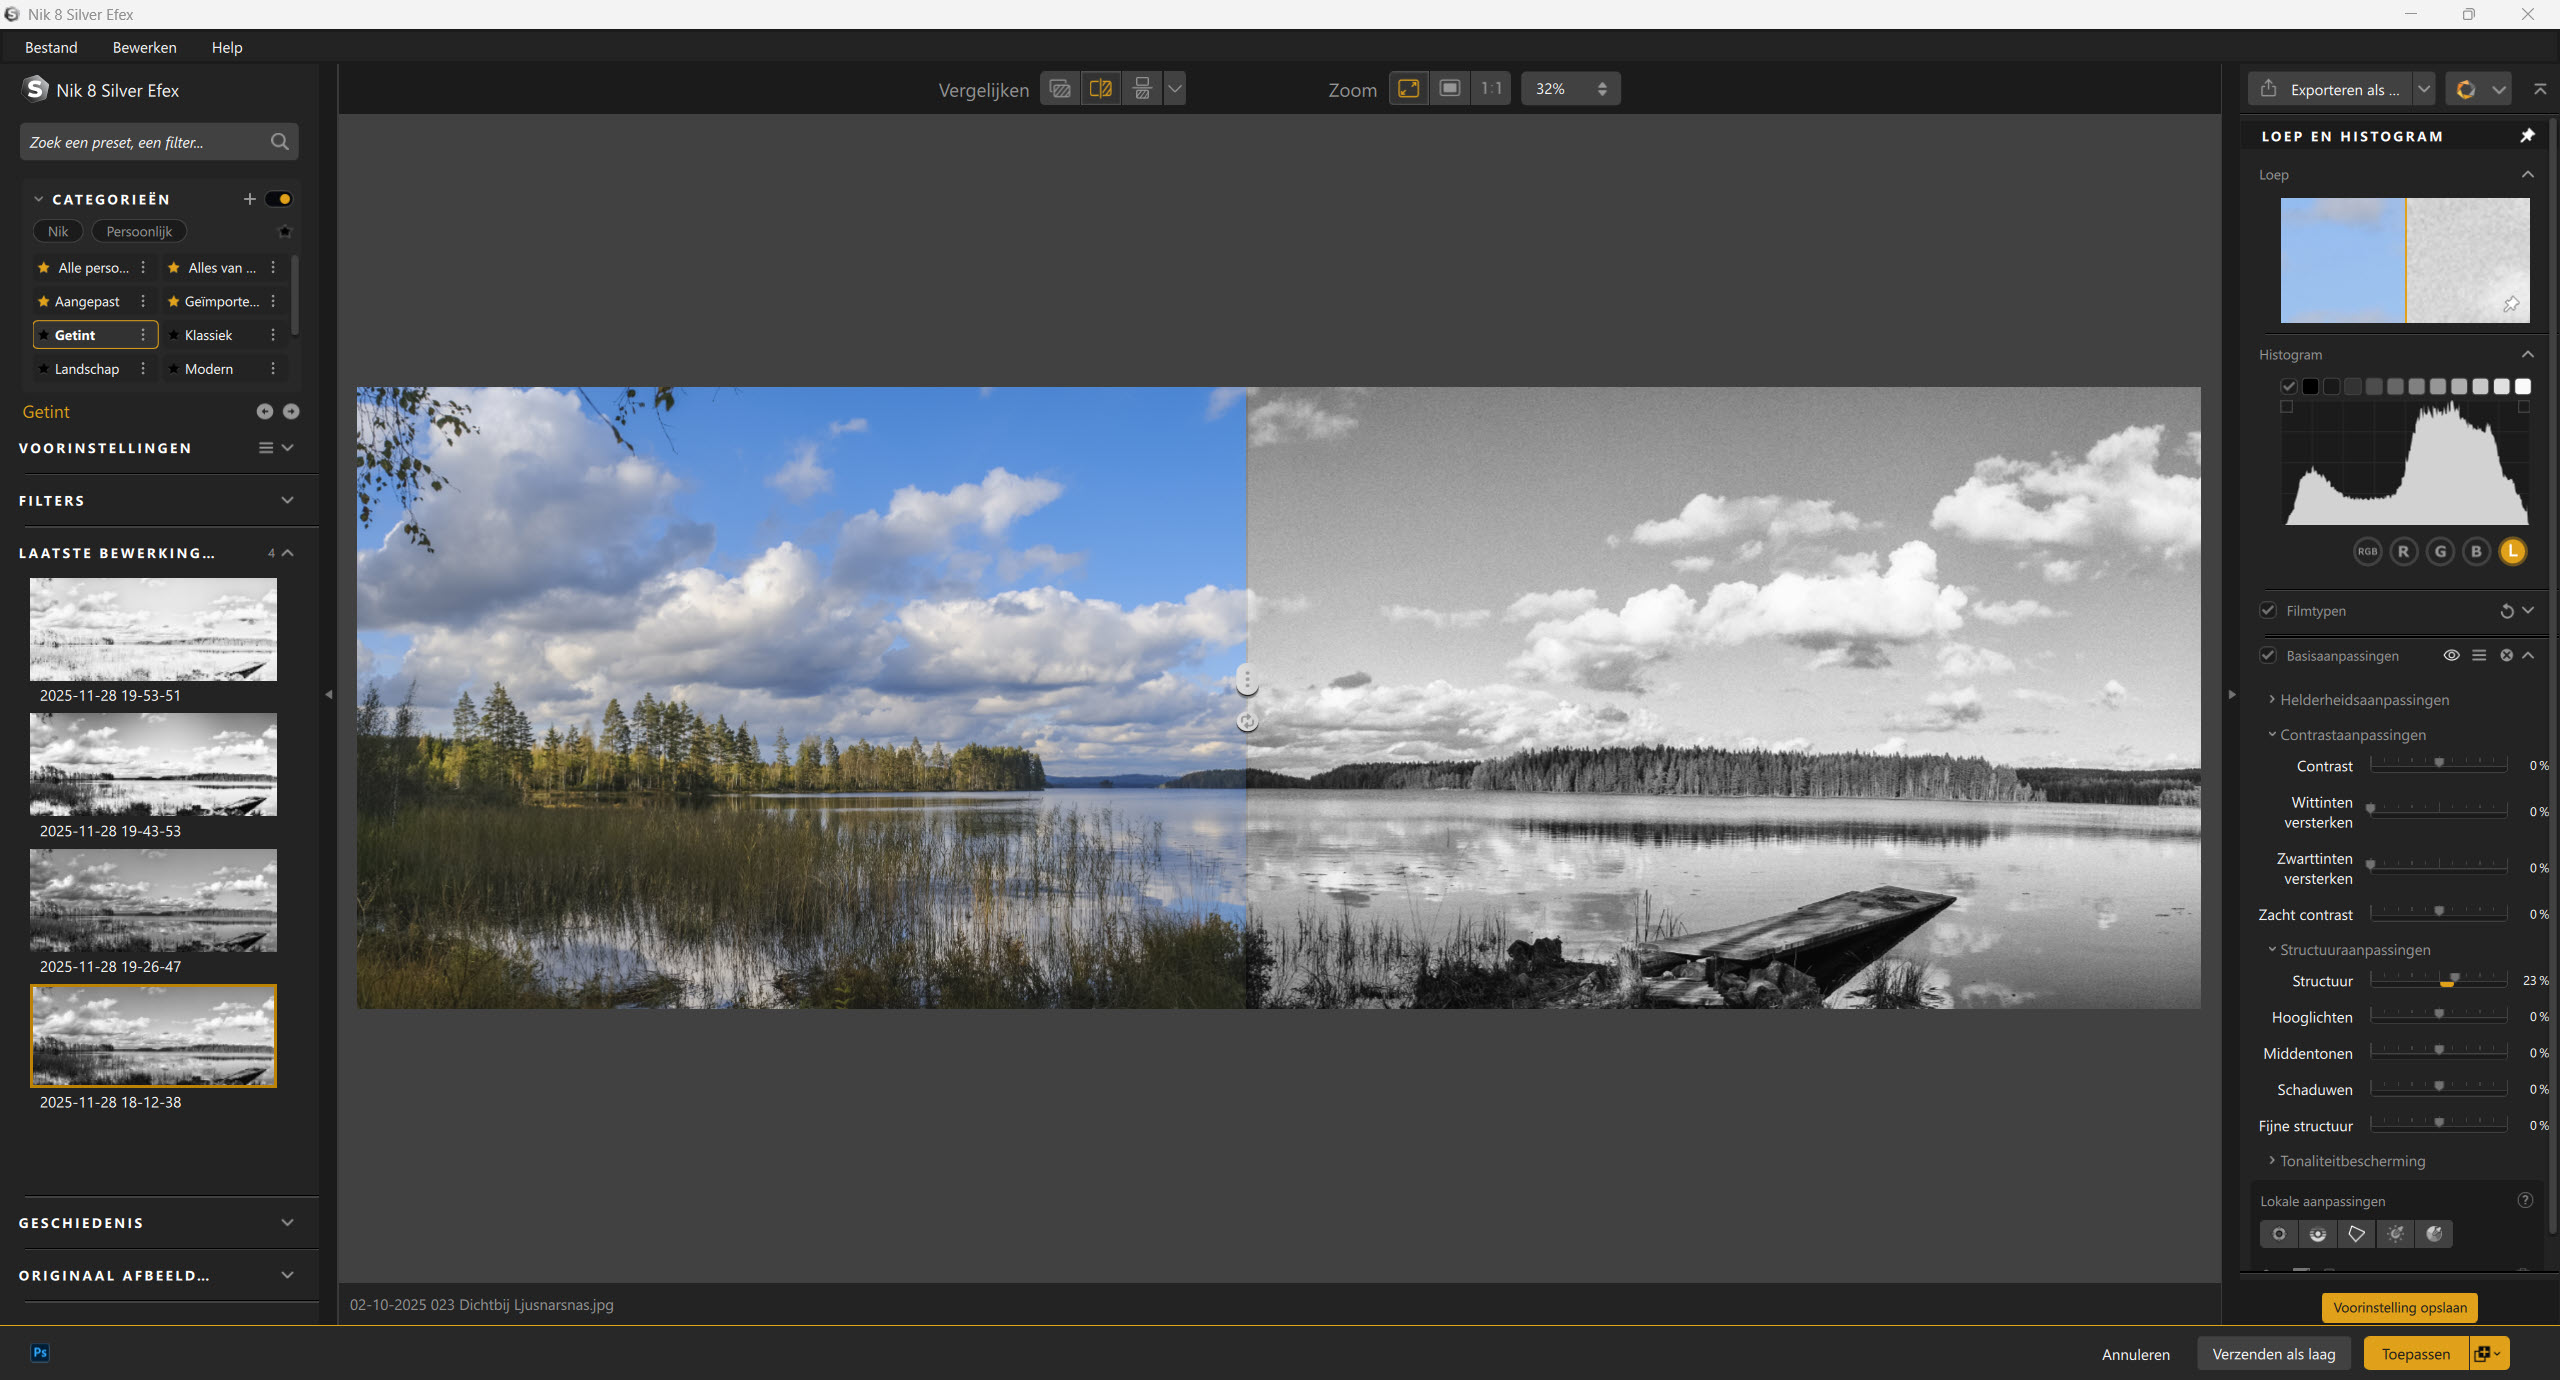
Task: Open the Bewerken menu
Action: tap(144, 47)
